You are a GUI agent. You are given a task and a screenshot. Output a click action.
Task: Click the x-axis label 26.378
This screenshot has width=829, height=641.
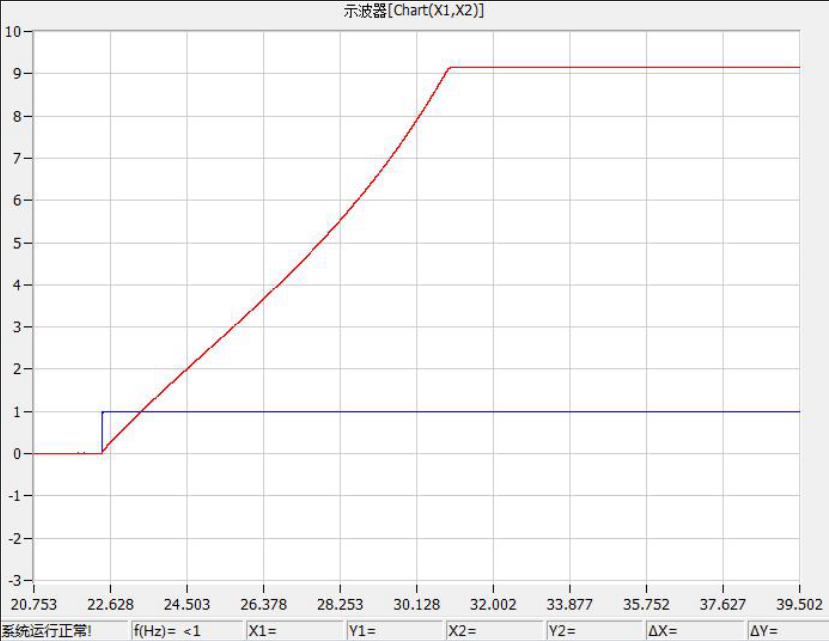coord(262,603)
